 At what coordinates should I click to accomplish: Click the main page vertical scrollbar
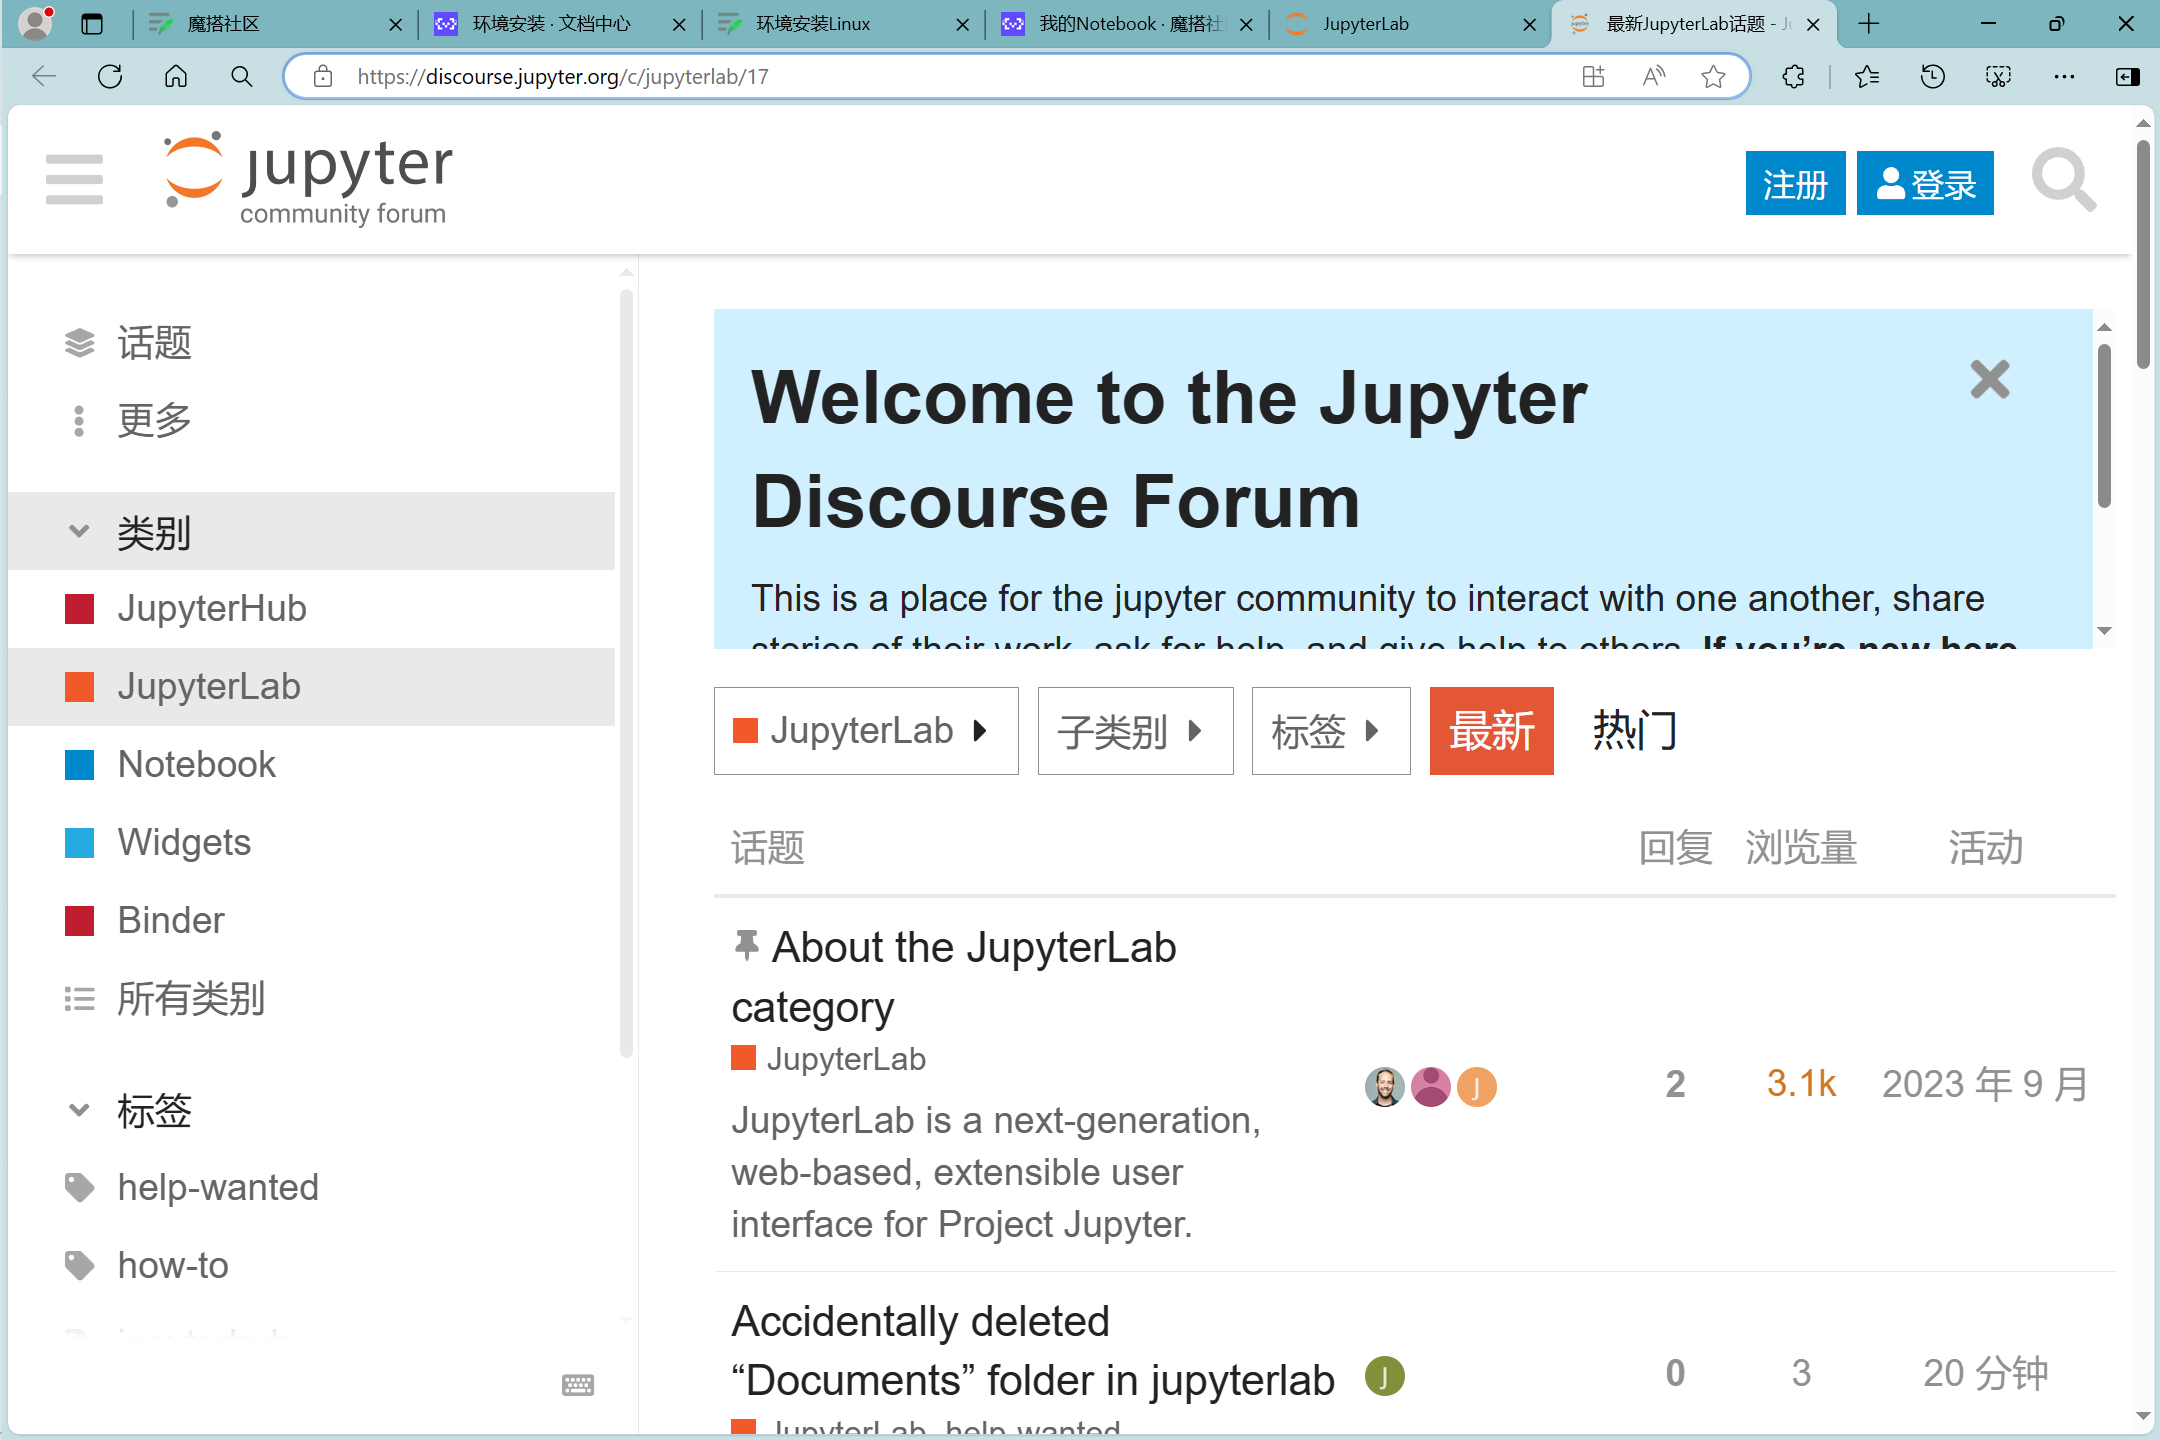[x=2143, y=255]
